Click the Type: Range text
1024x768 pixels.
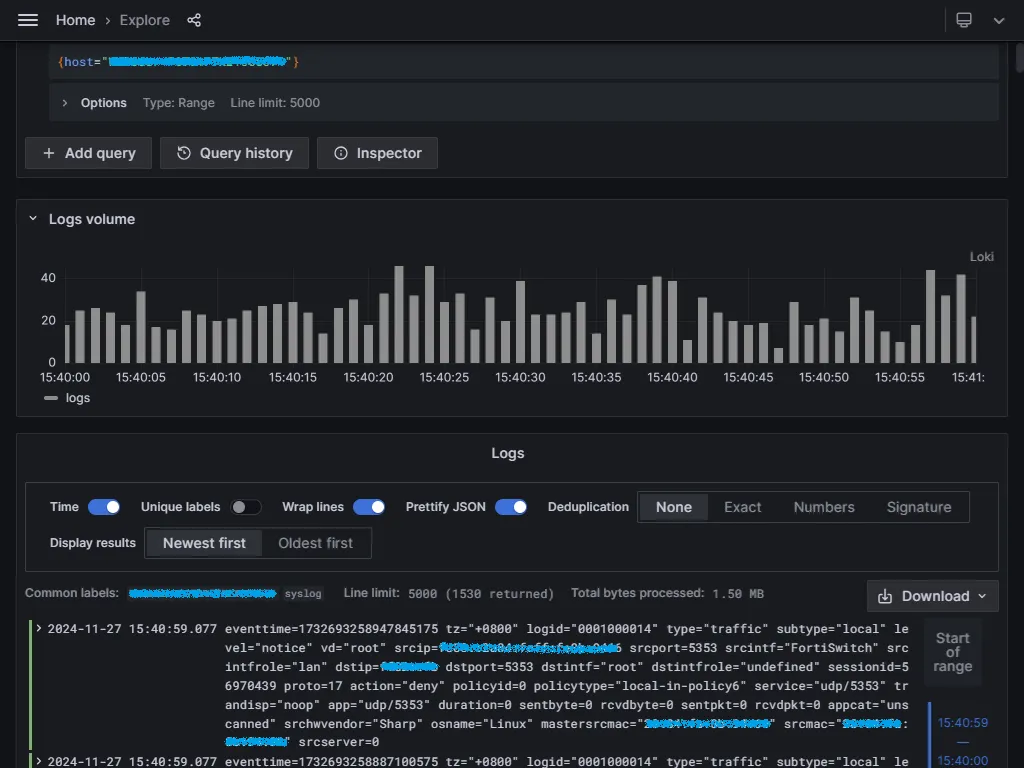[x=178, y=103]
